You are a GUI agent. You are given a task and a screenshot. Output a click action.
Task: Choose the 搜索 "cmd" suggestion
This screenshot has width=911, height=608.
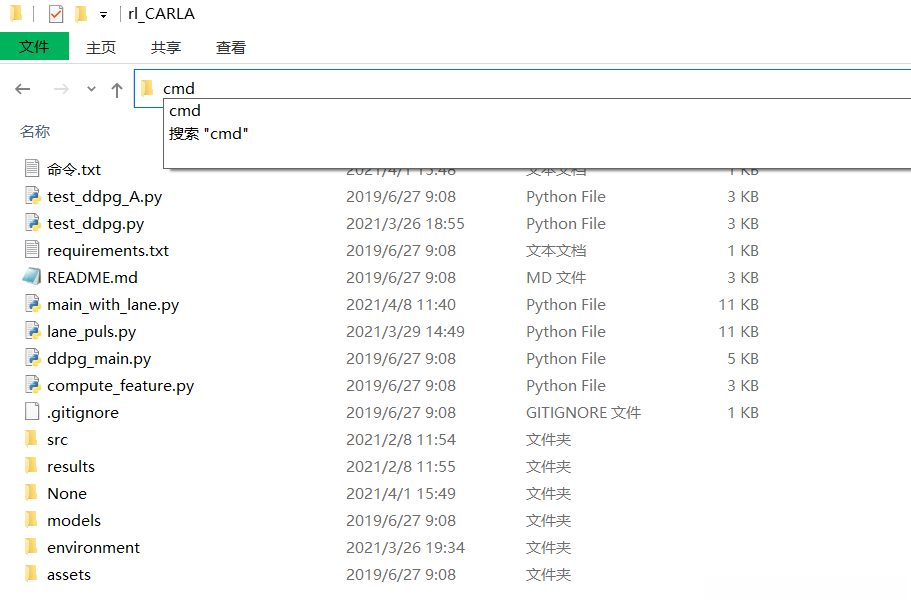(208, 133)
